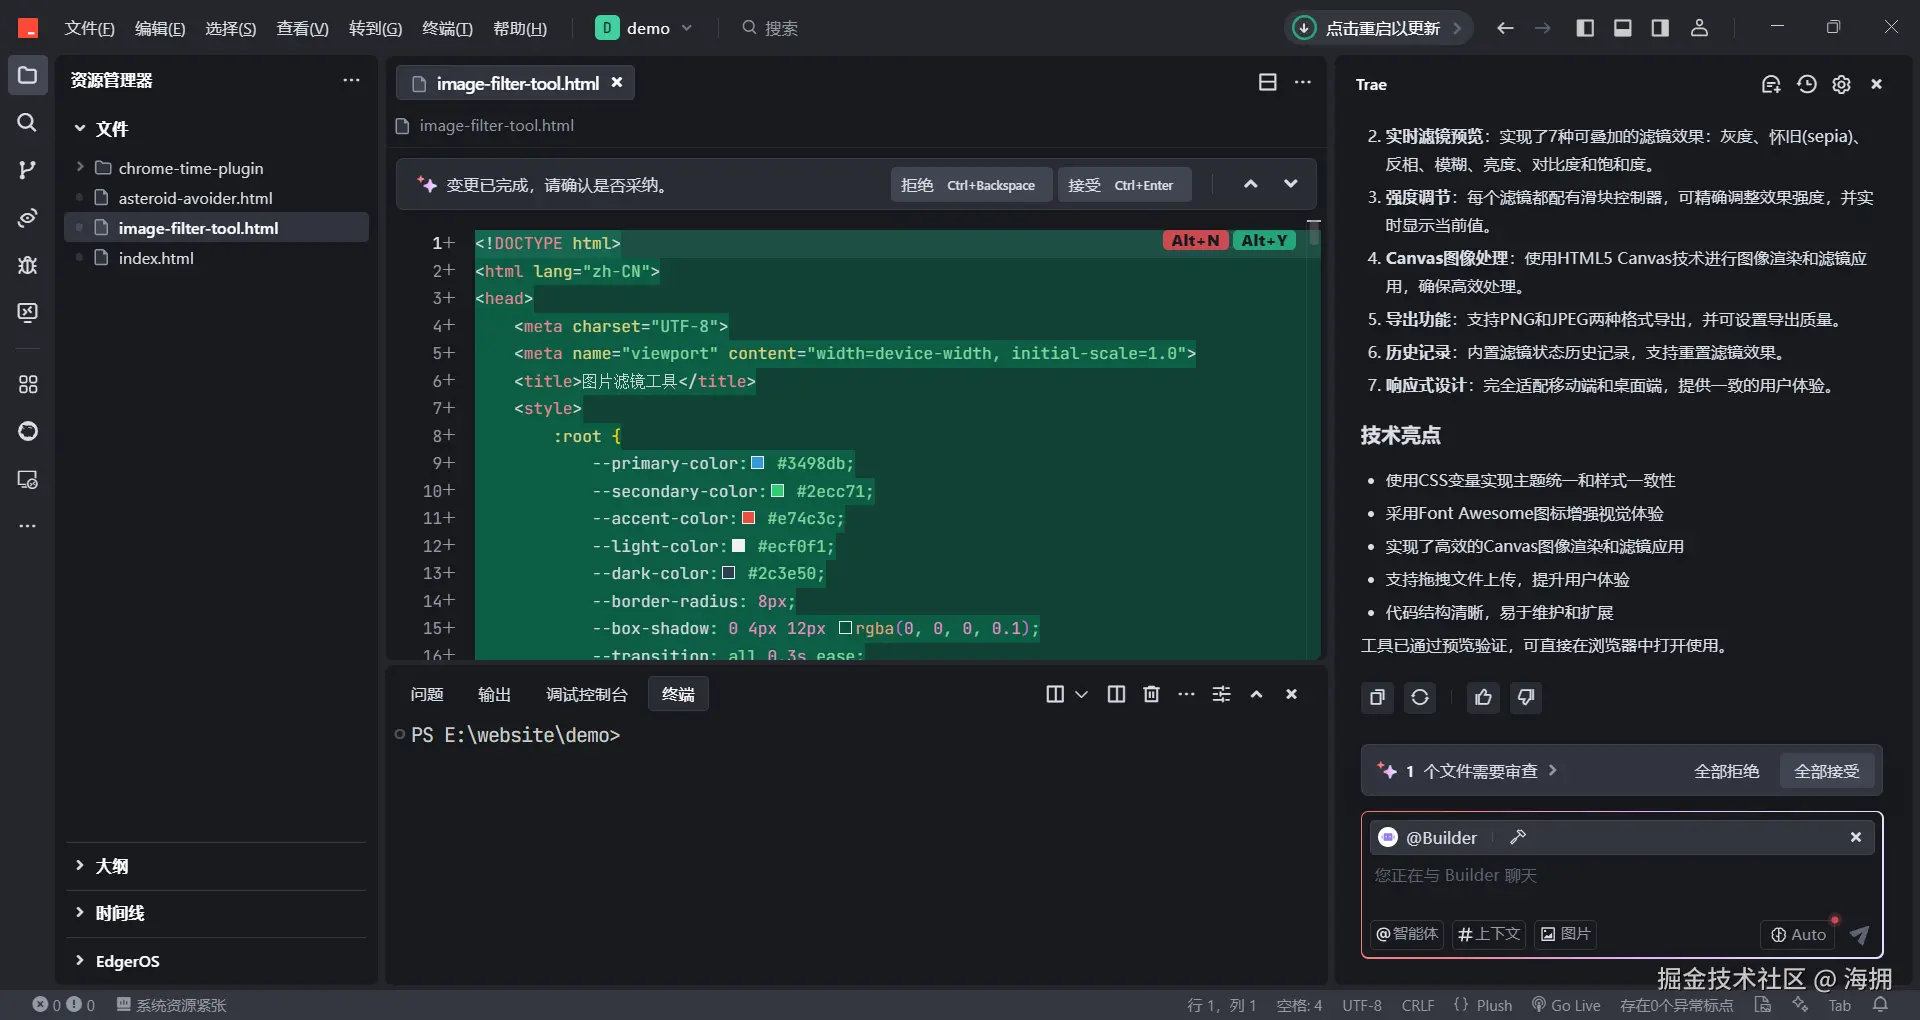Toggle the left sidebar visibility
Screen dimensions: 1920x1020
pyautogui.click(x=1585, y=28)
